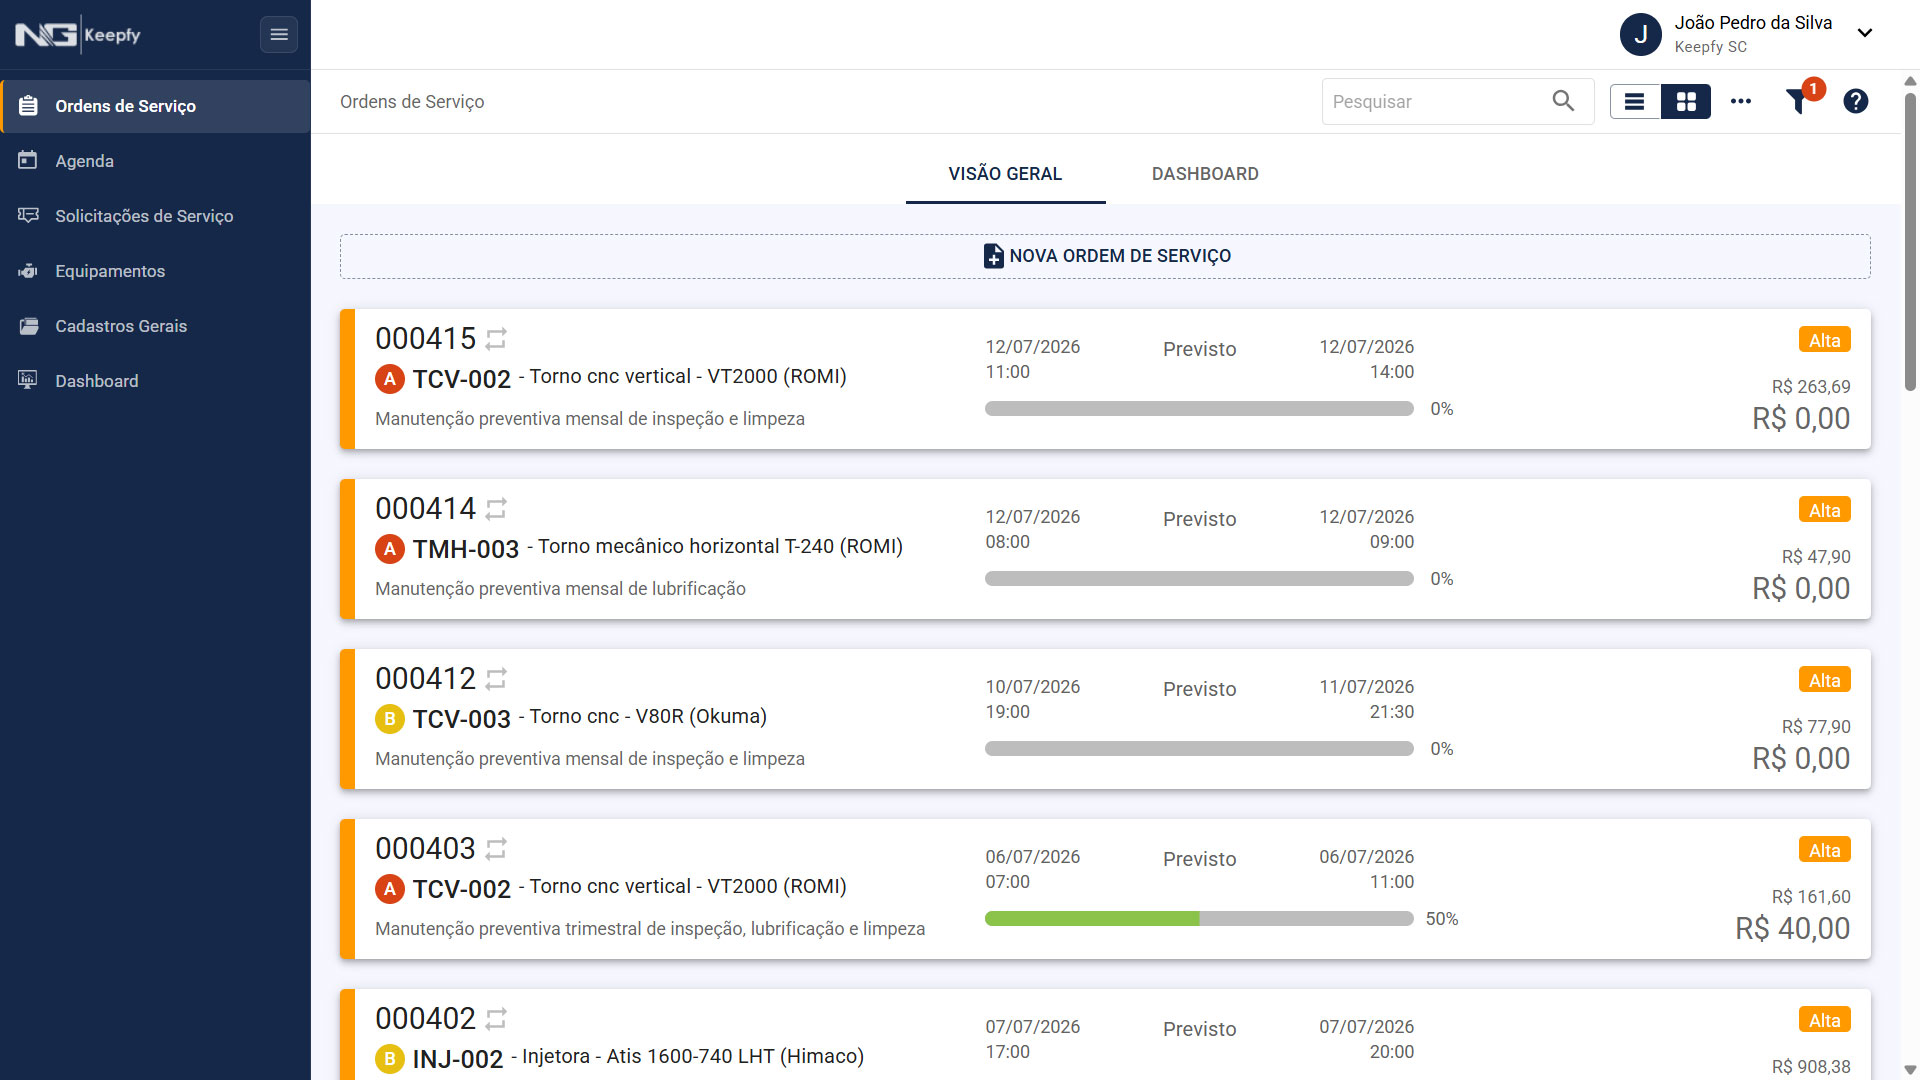Expand the user account dropdown chevron
This screenshot has width=1920, height=1080.
coord(1865,33)
